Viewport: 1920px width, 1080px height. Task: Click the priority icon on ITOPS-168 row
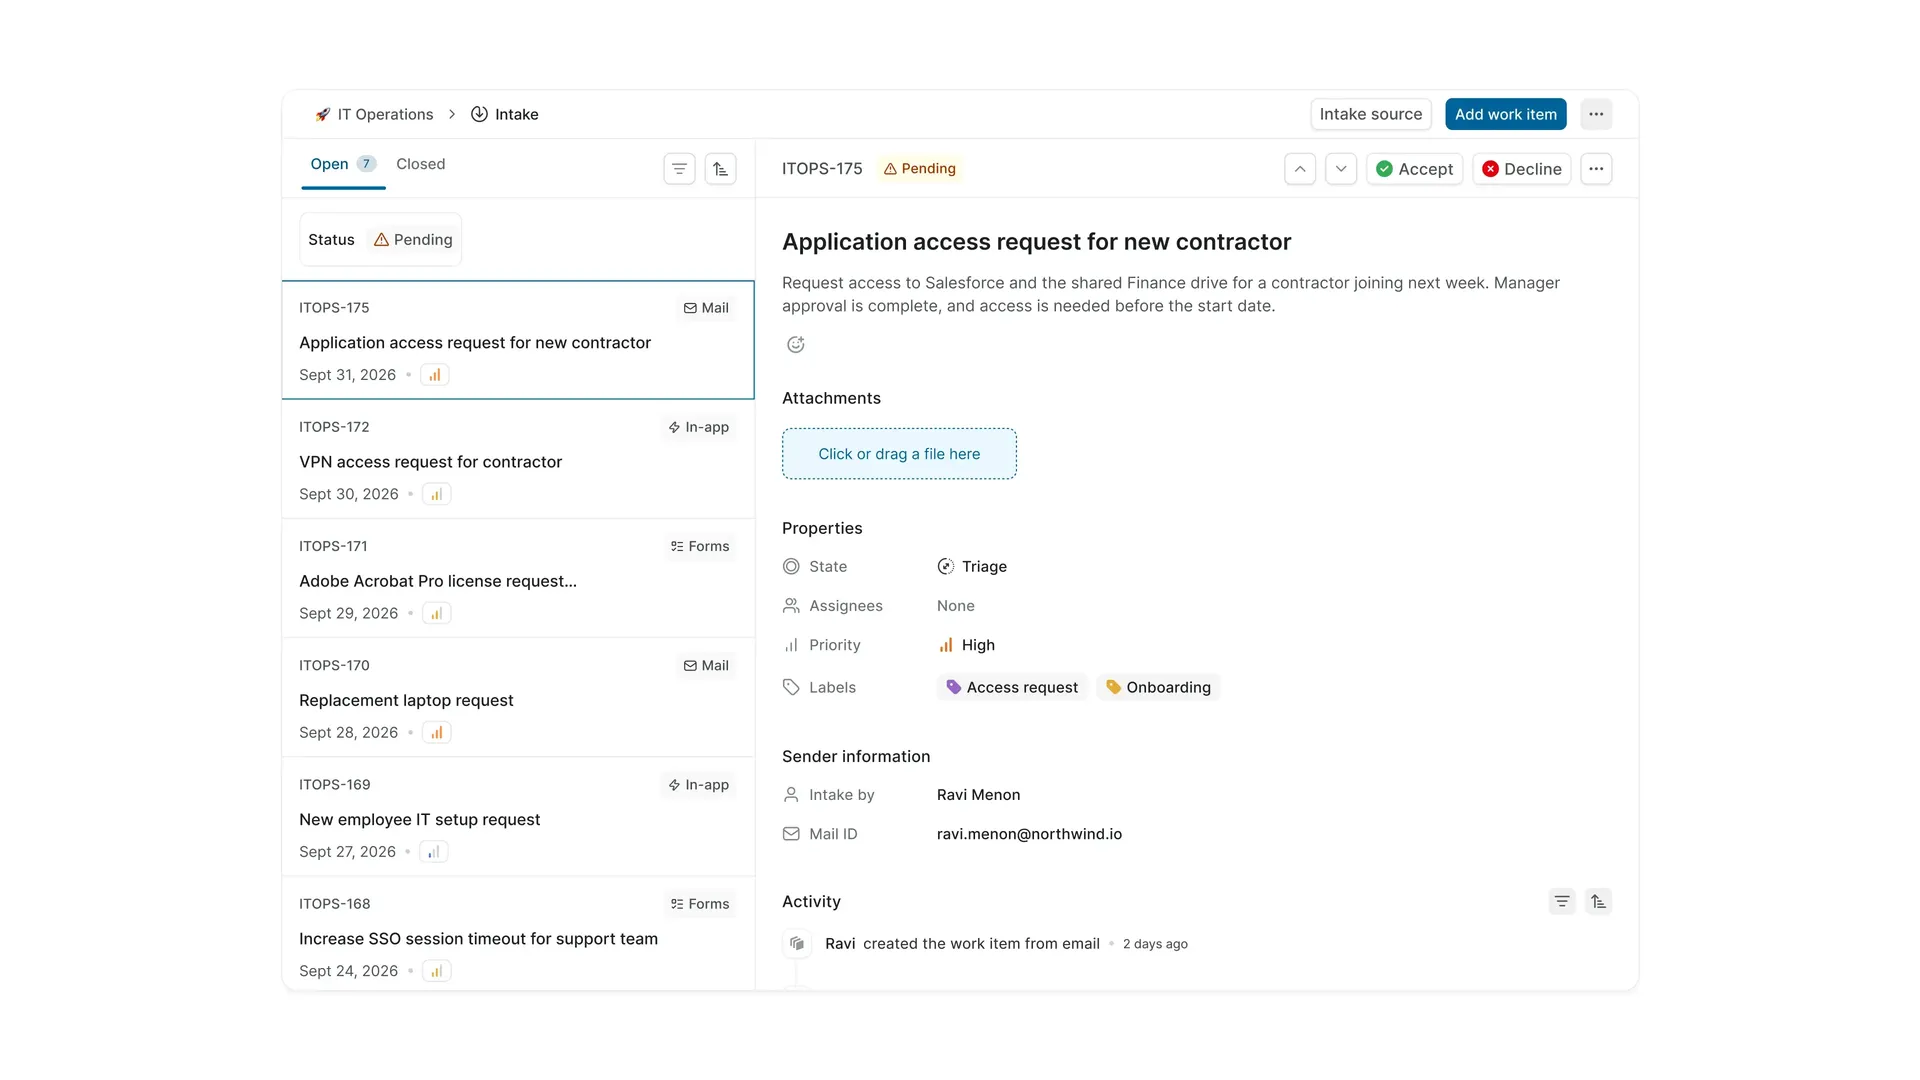[437, 971]
